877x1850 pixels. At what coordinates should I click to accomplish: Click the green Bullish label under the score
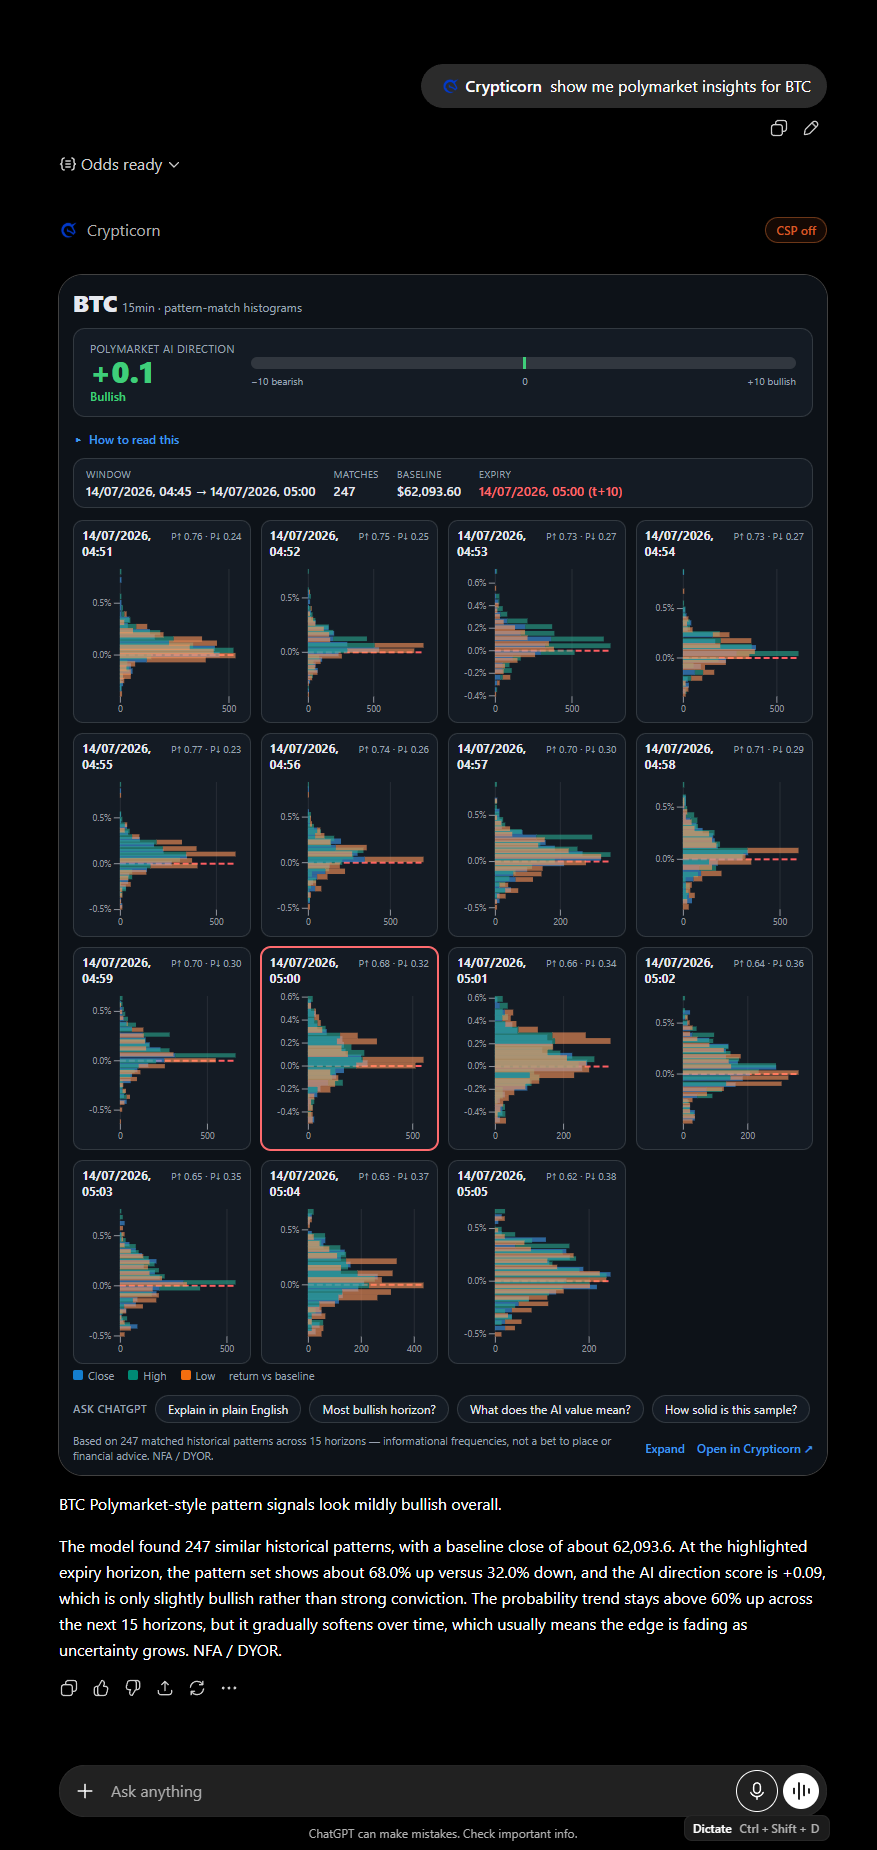pos(108,397)
